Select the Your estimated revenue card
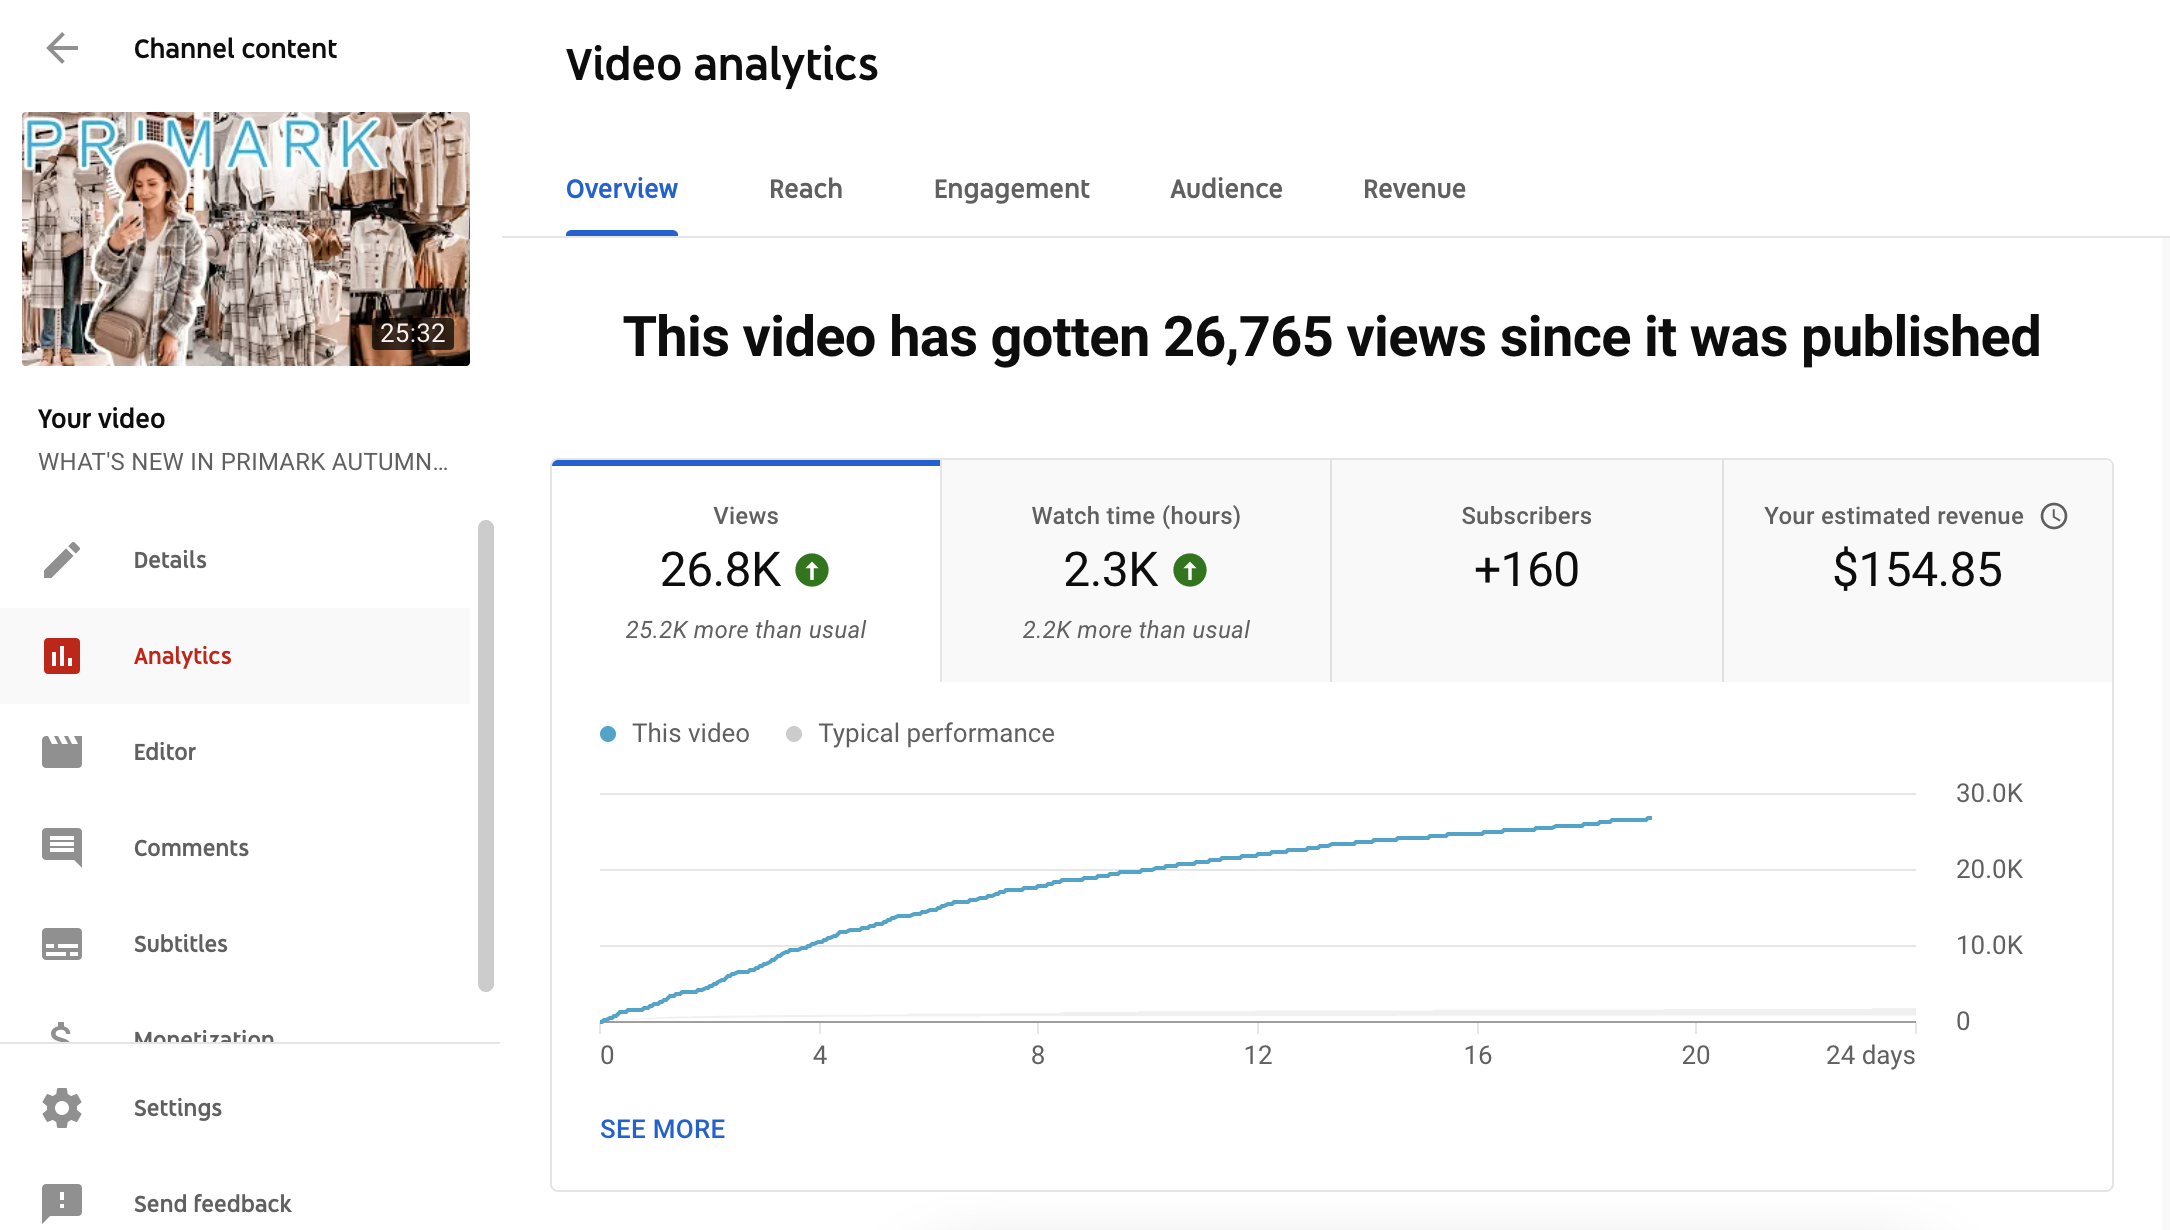Viewport: 2170px width, 1230px height. click(x=1918, y=571)
